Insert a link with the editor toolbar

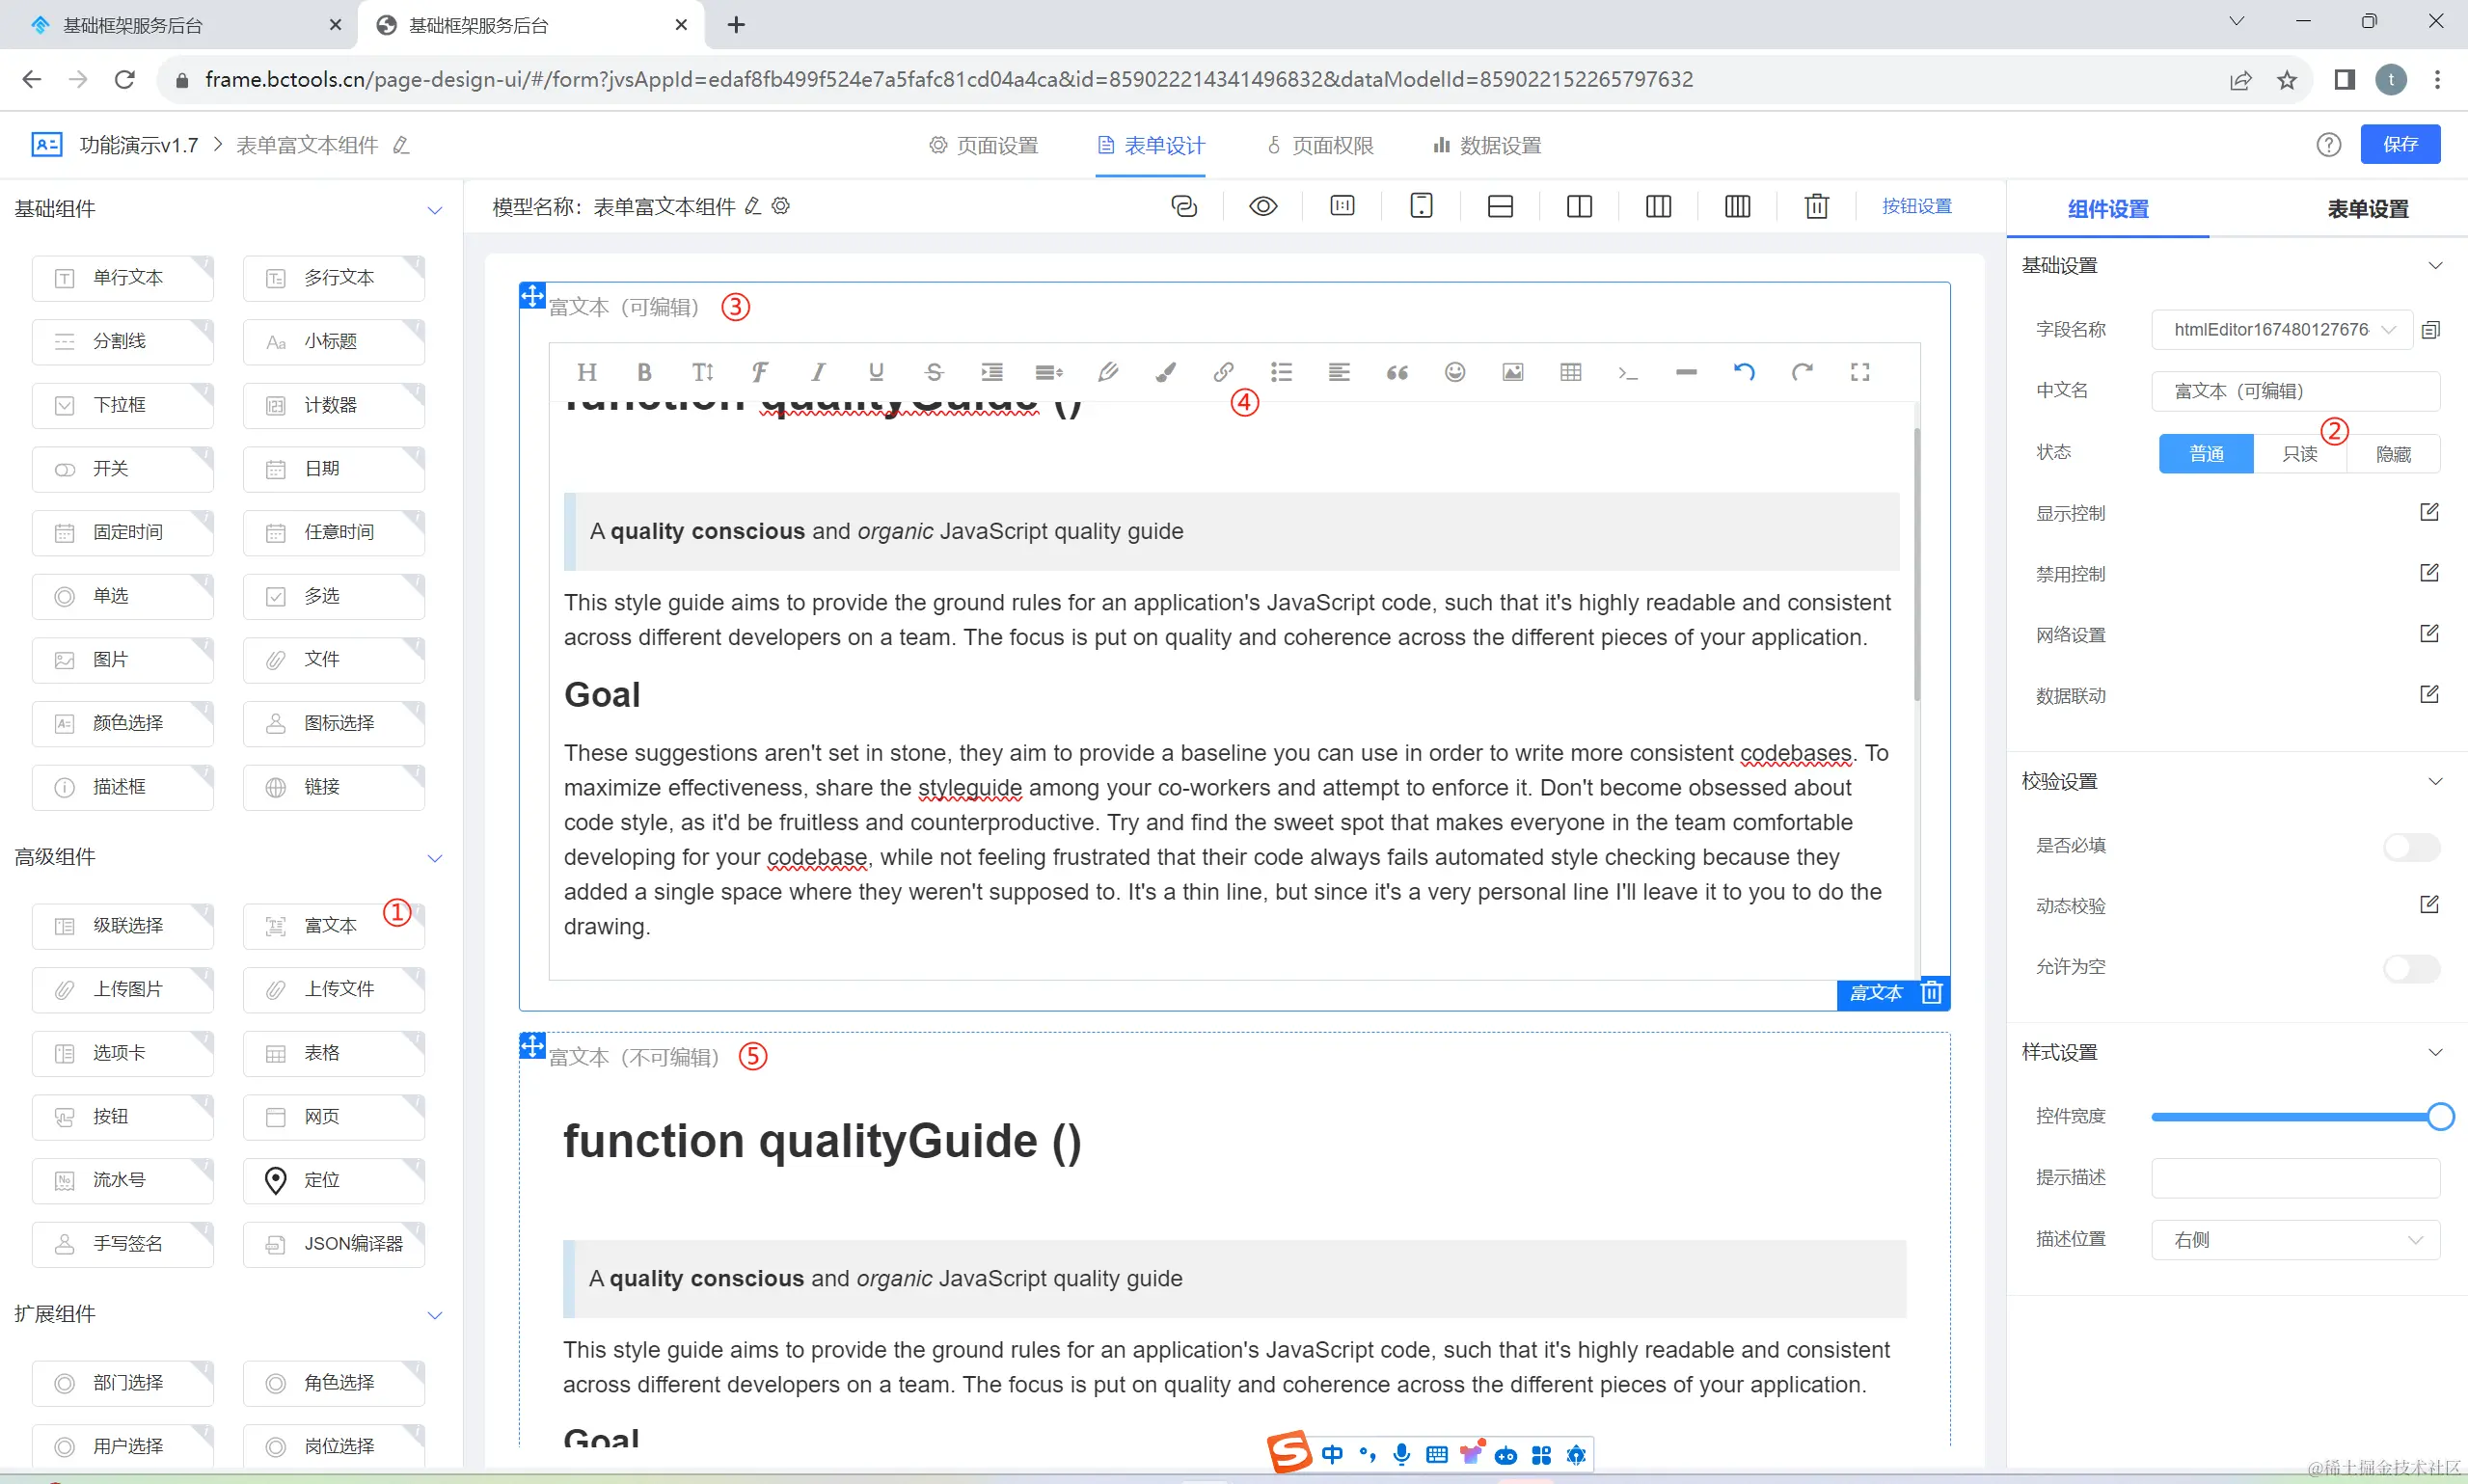tap(1223, 372)
